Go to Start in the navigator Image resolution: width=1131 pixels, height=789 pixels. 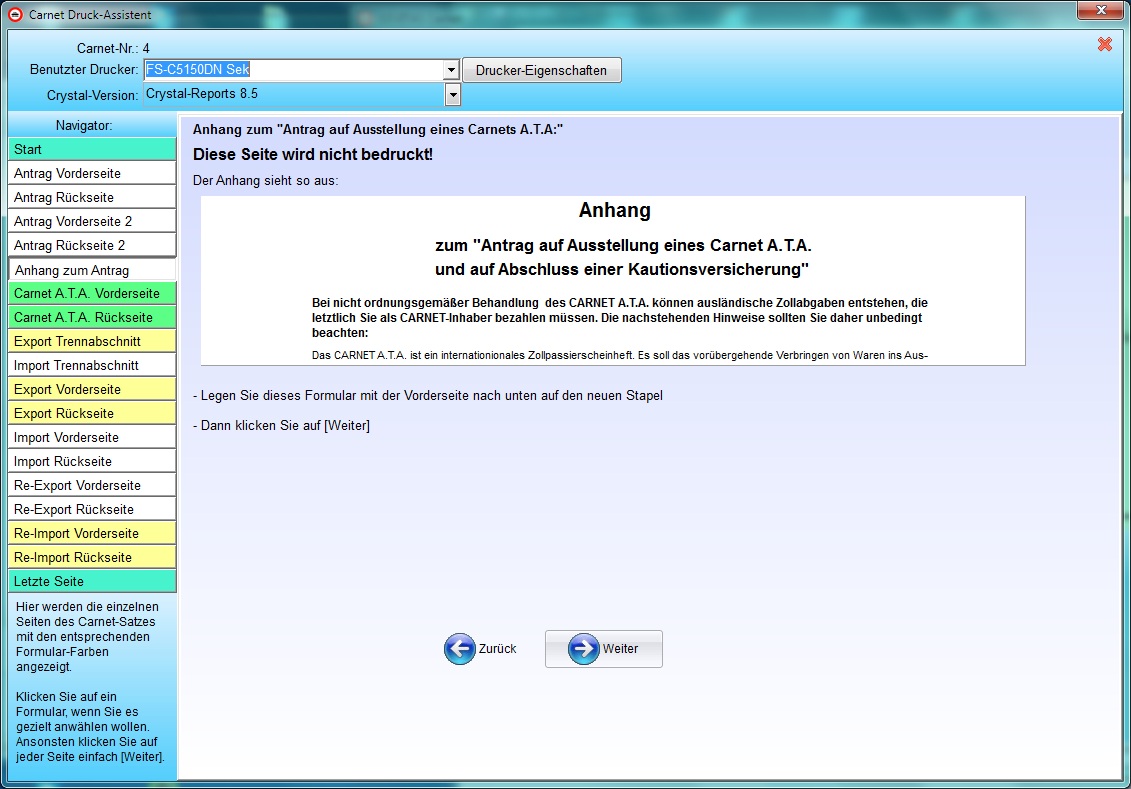coord(92,149)
